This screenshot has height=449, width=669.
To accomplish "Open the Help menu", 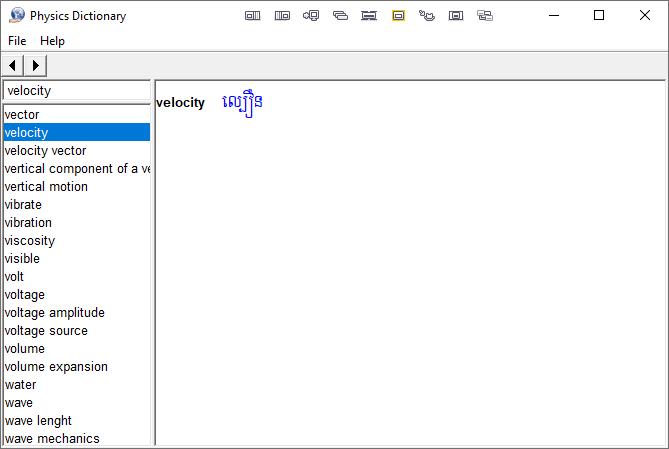I will click(x=52, y=41).
